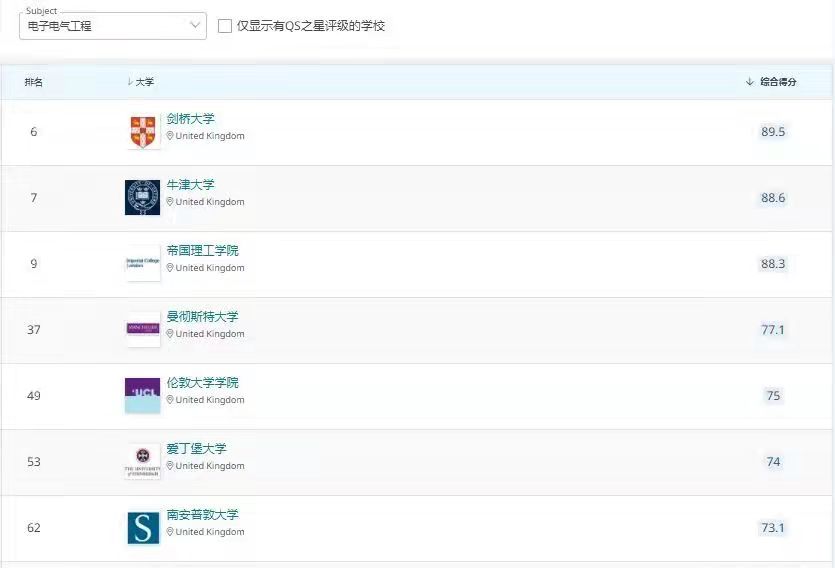This screenshot has height=568, width=835.
Task: Click the location pin icon under 帝国理工学院
Action: click(x=170, y=268)
